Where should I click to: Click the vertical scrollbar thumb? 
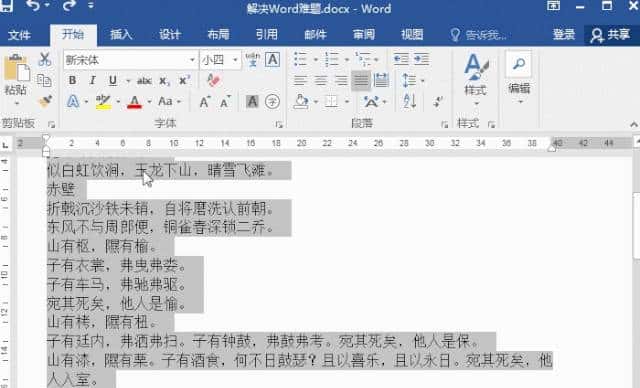[x=637, y=225]
